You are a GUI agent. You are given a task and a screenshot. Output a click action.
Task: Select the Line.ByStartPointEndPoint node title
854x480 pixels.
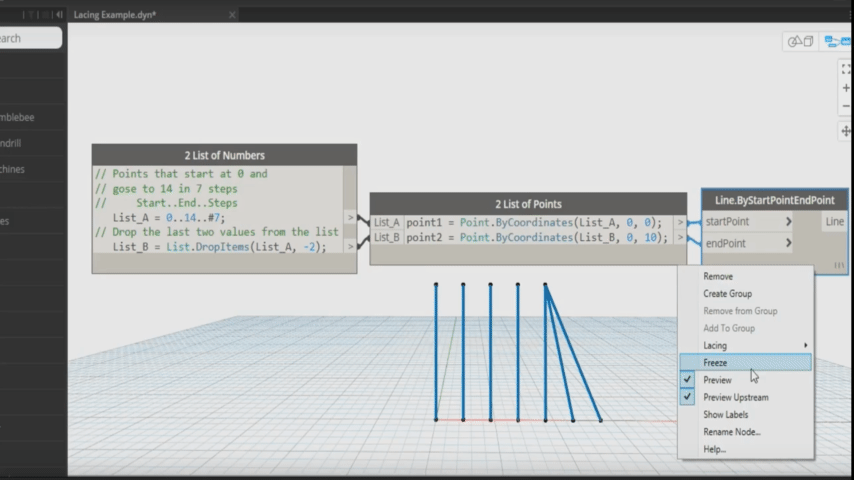[x=774, y=200]
